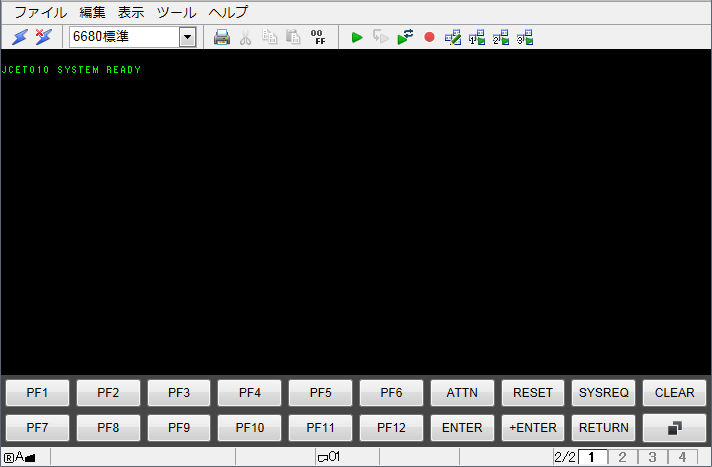The height and width of the screenshot is (467, 712).
Task: Open the 6680標準 dropdown list
Action: [x=187, y=37]
